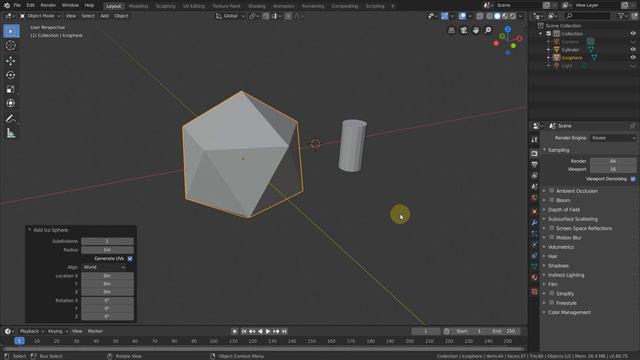Open the Physics properties tab
Viewport: 640px width, 360px height.
[534, 244]
